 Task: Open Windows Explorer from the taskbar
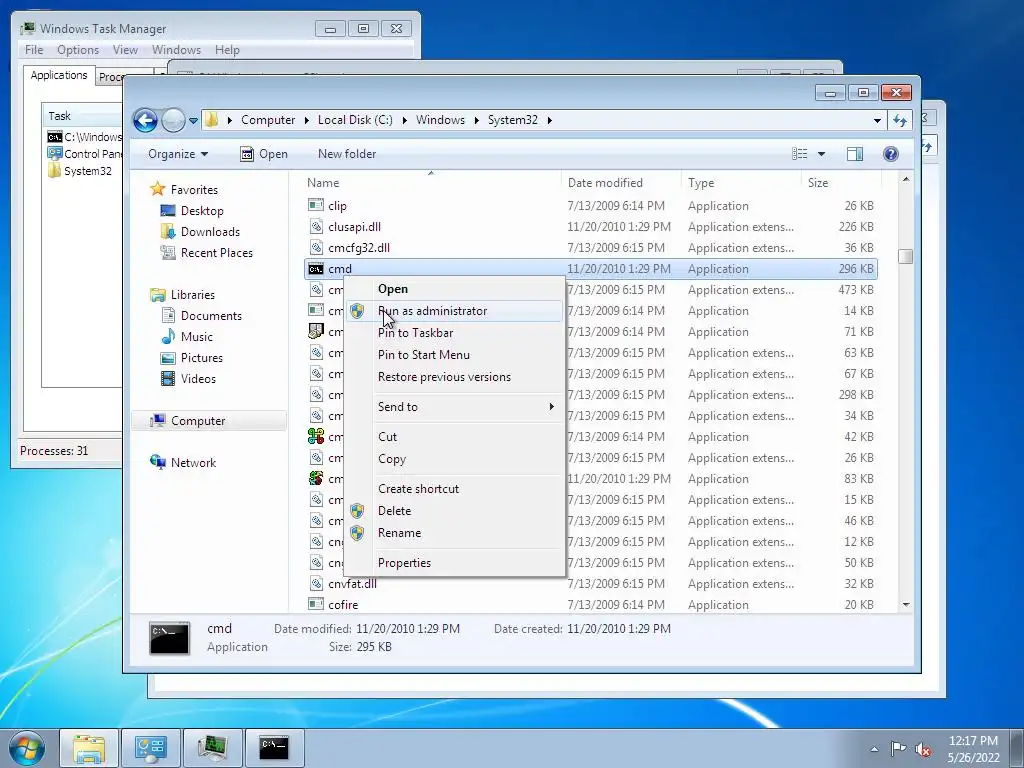[89, 748]
